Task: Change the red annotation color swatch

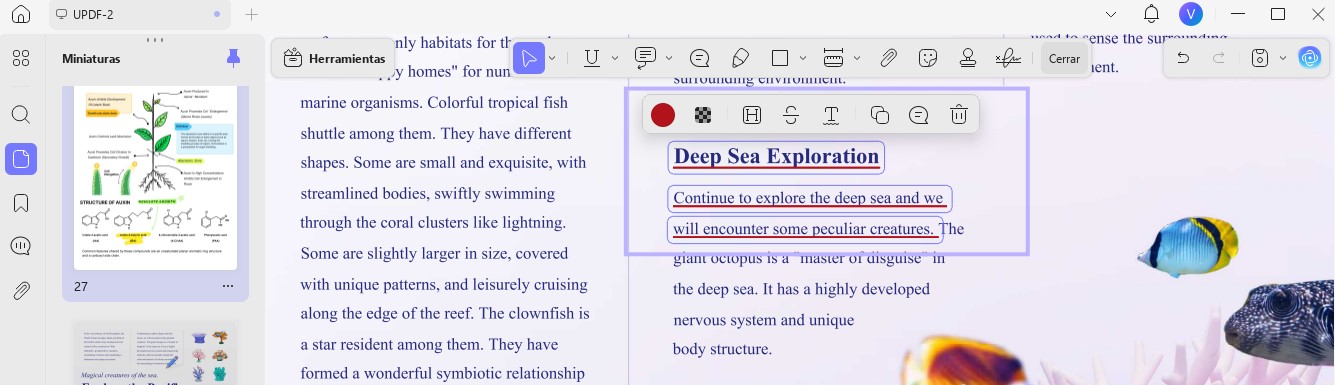Action: 663,115
